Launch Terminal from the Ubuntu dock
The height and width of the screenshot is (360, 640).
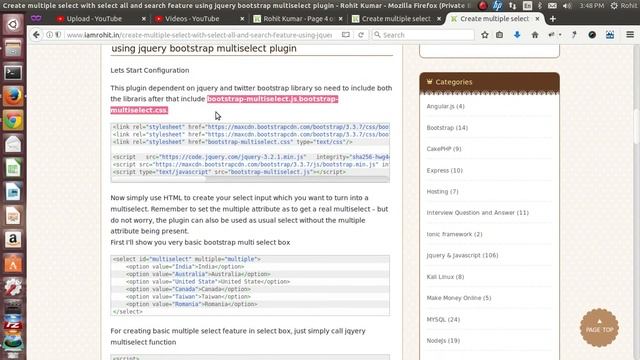tap(13, 73)
